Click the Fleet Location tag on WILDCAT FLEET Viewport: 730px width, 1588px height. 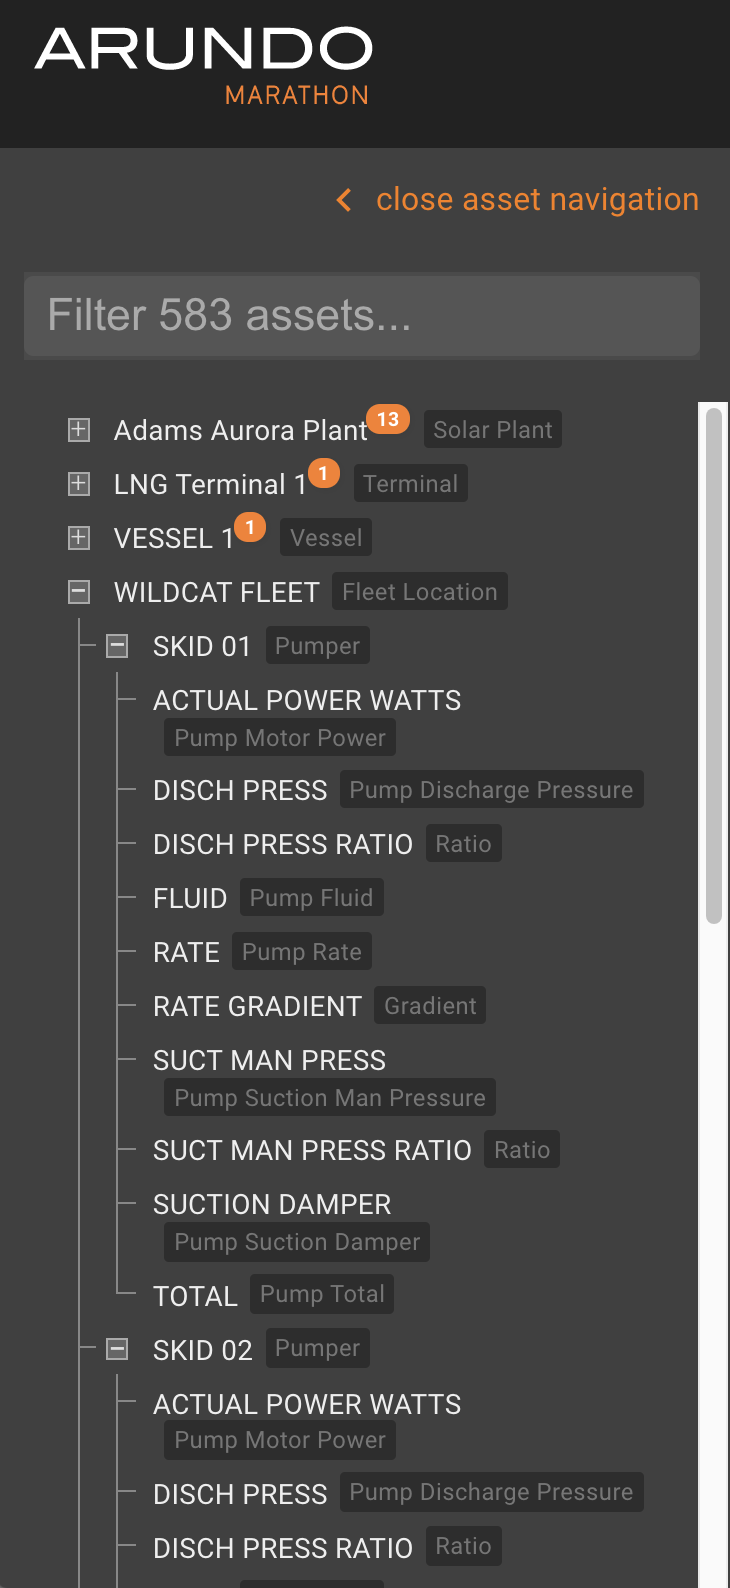[420, 591]
